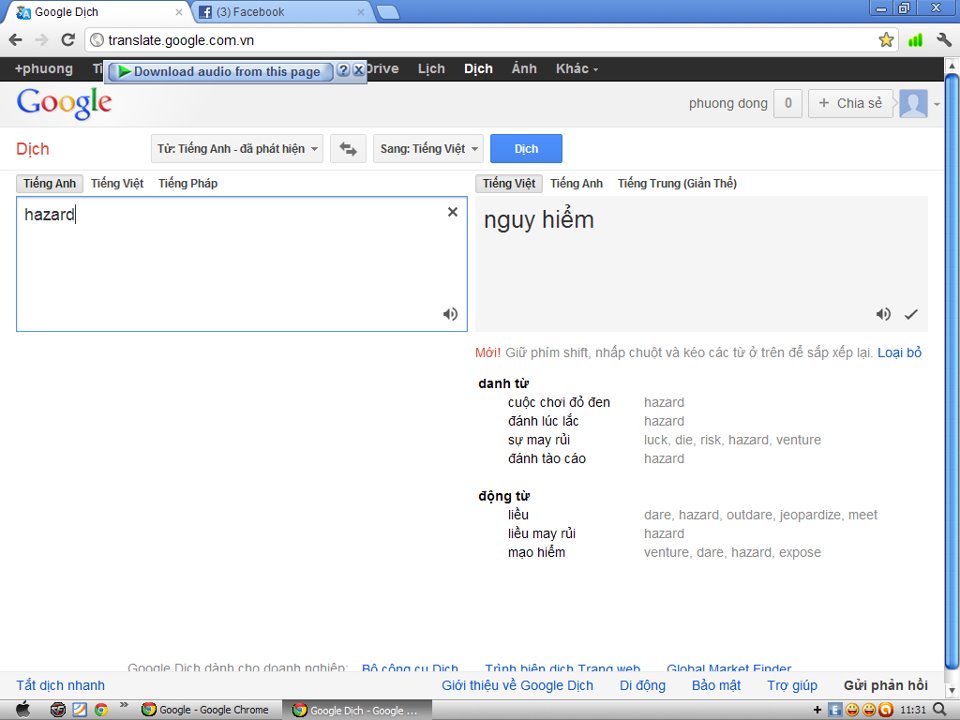
Task: Select Tiếng Anh as target language
Action: [576, 183]
